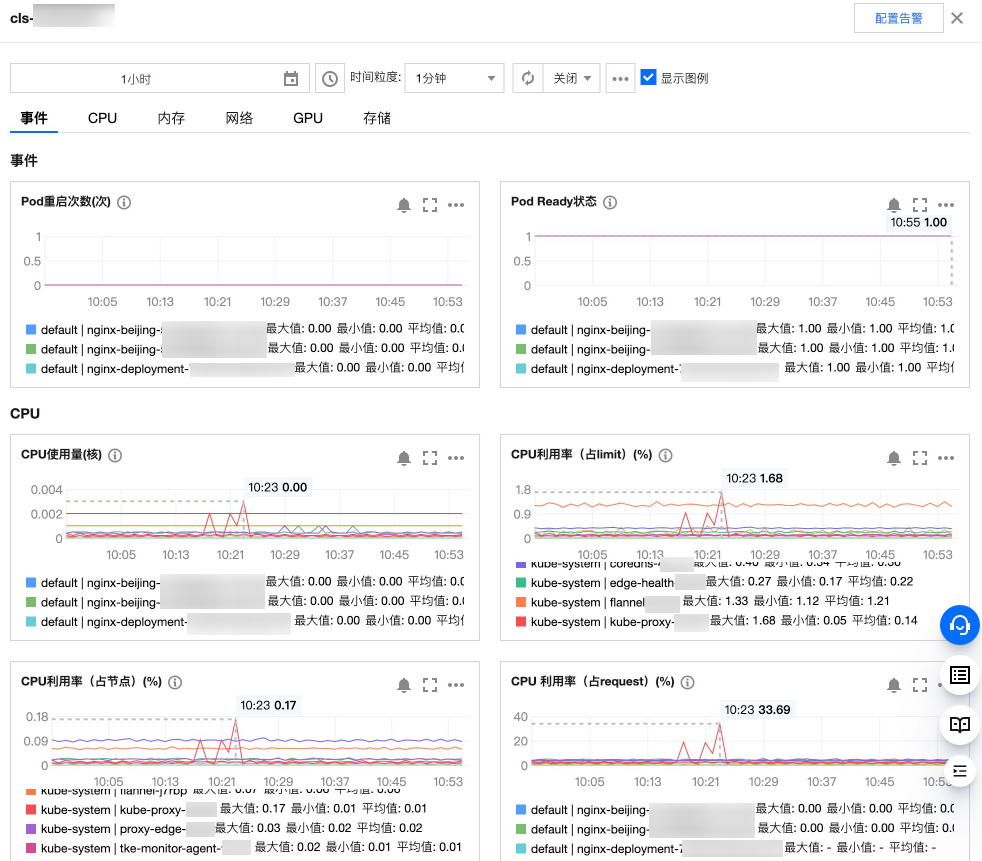Viewport: 982px width, 861px height.
Task: Close the cluster monitoring panel
Action: coord(957,18)
